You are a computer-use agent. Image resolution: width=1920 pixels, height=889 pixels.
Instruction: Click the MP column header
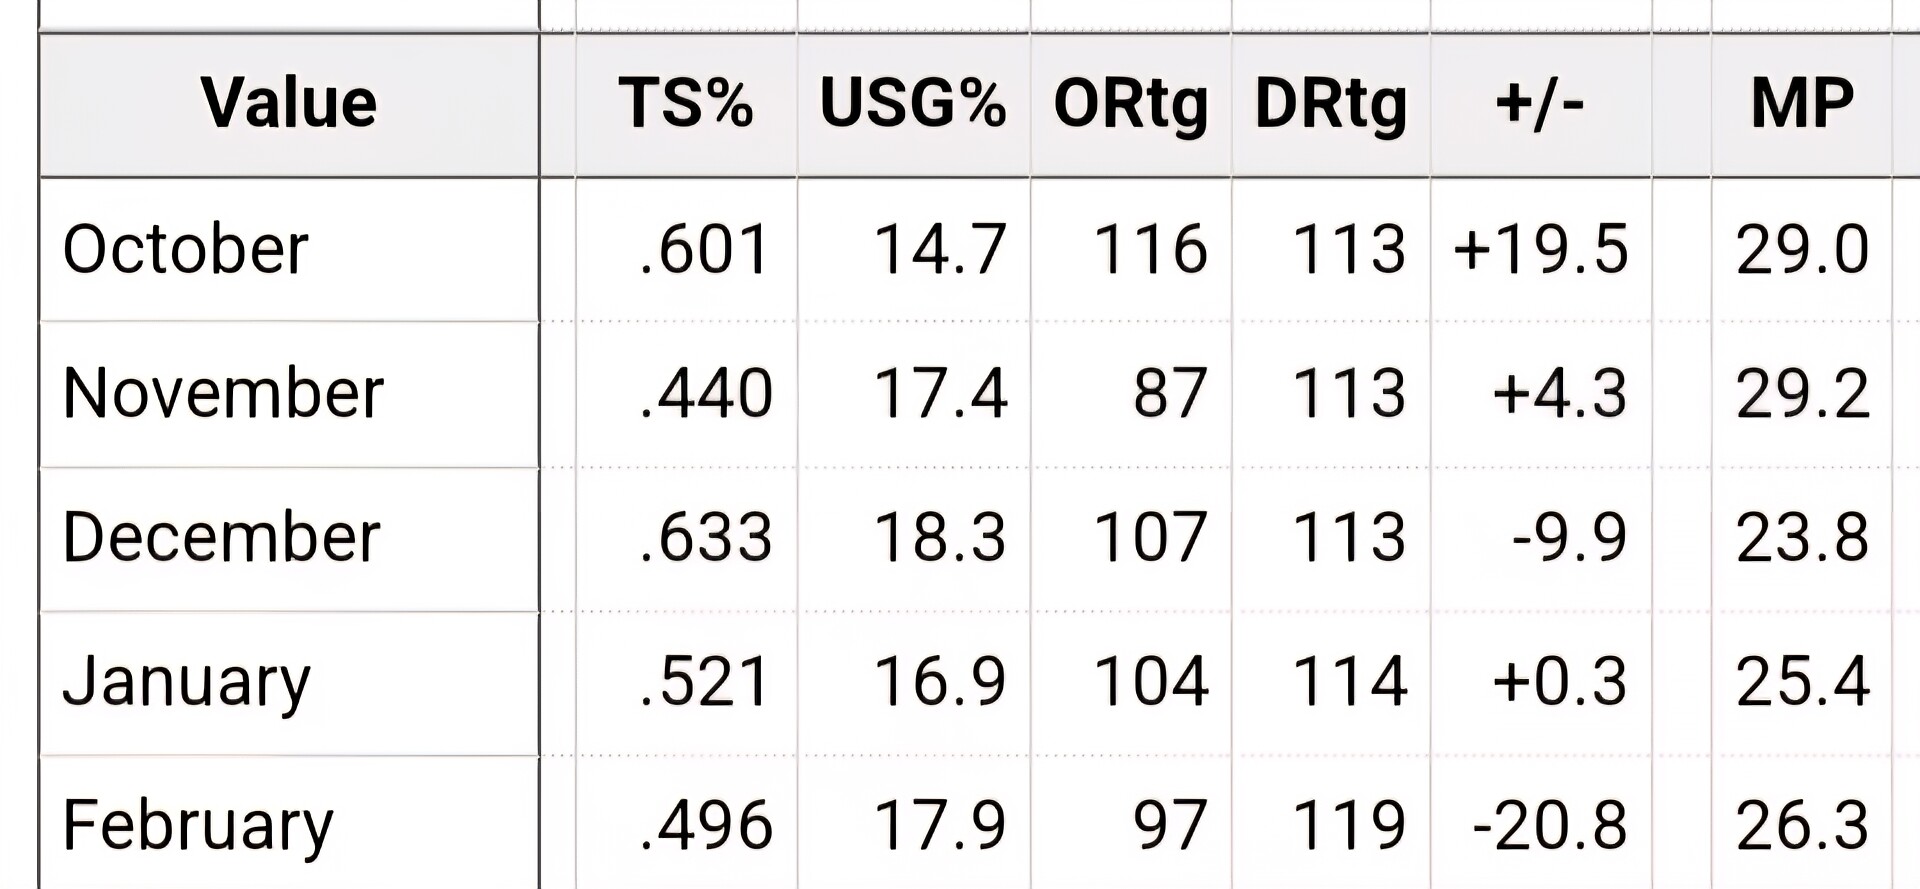(1802, 103)
